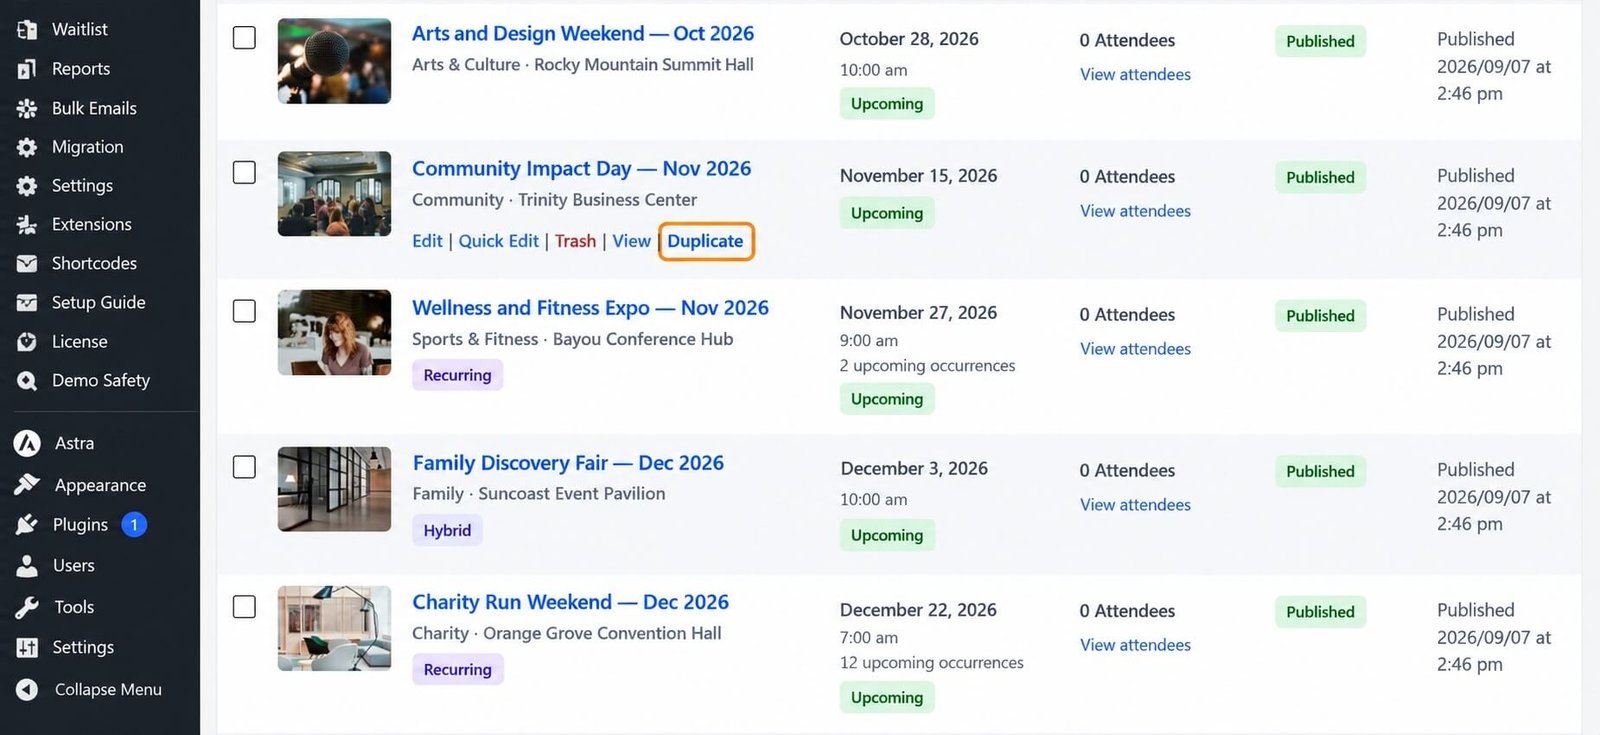Click the Setup Guide icon
Screen dimensions: 1600x735
point(27,303)
